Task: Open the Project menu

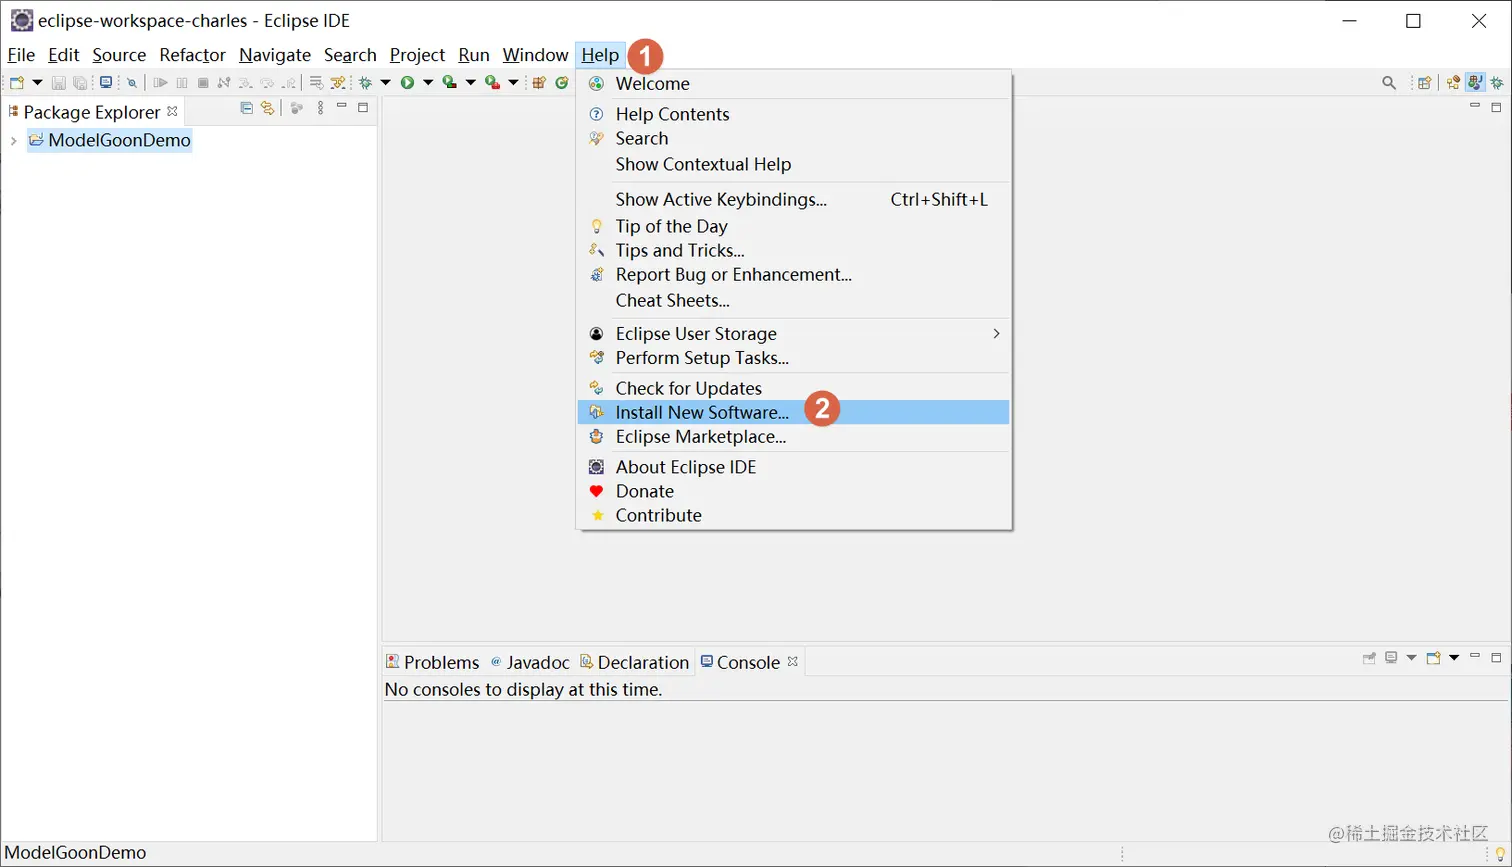Action: [x=417, y=55]
